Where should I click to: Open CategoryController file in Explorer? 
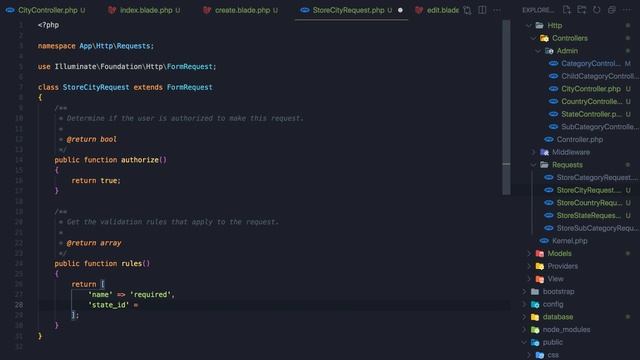[591, 63]
